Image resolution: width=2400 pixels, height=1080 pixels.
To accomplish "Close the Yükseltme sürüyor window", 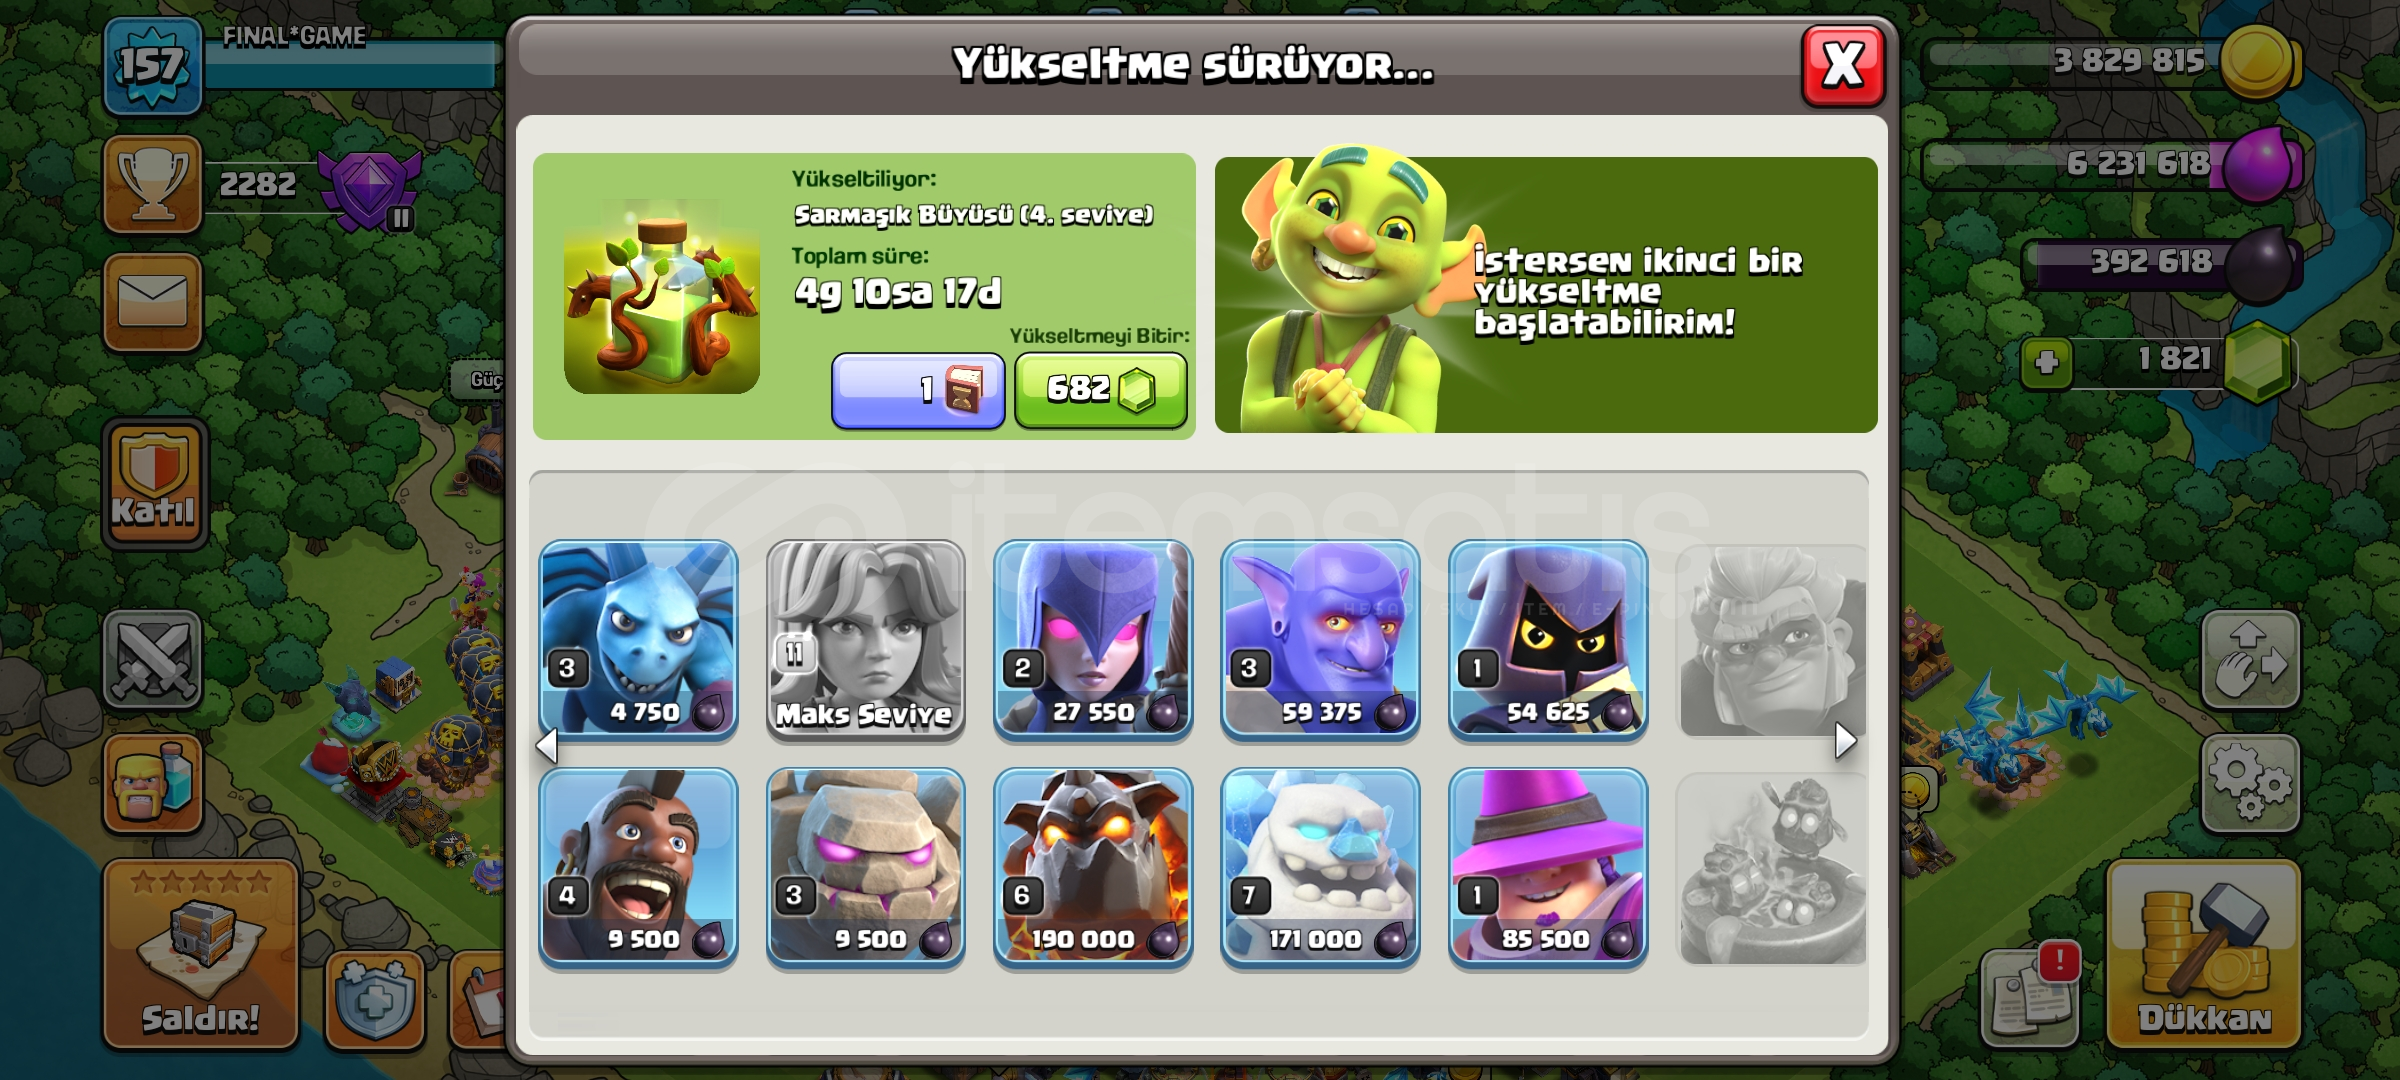I will (x=1843, y=66).
